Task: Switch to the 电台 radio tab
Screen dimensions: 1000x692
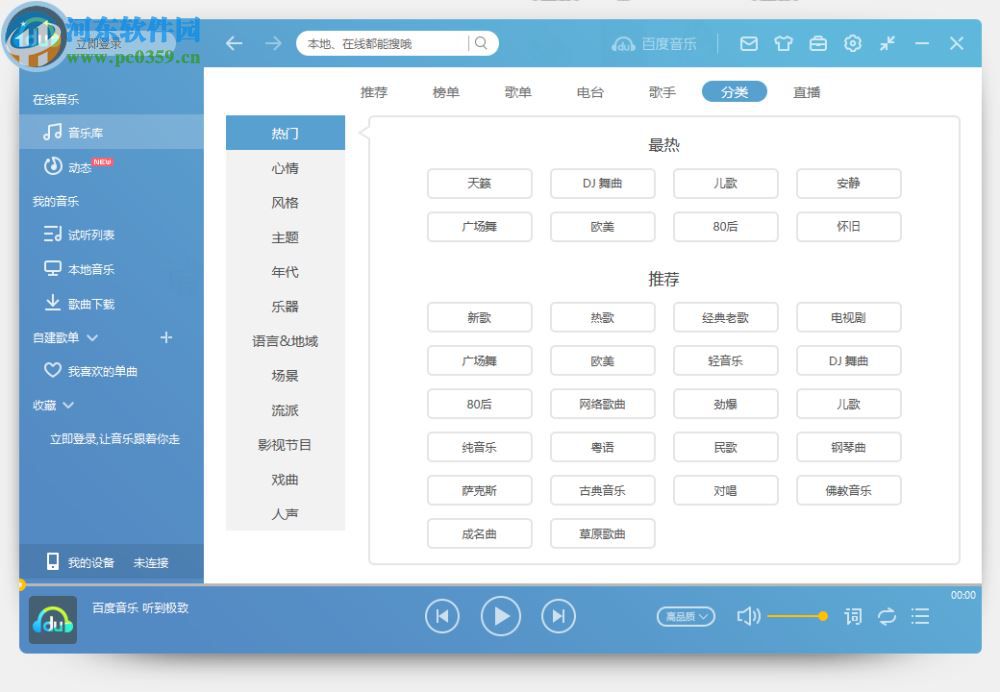Action: (x=590, y=92)
